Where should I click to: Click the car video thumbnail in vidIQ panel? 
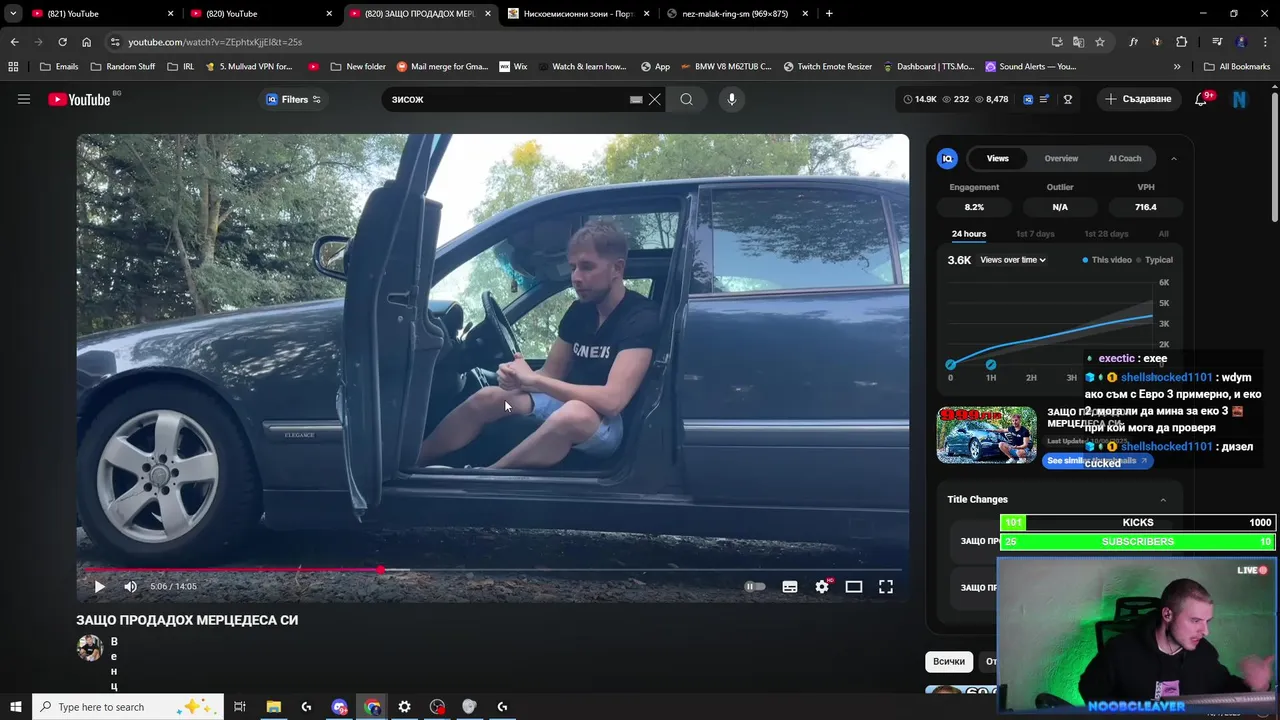coord(986,435)
